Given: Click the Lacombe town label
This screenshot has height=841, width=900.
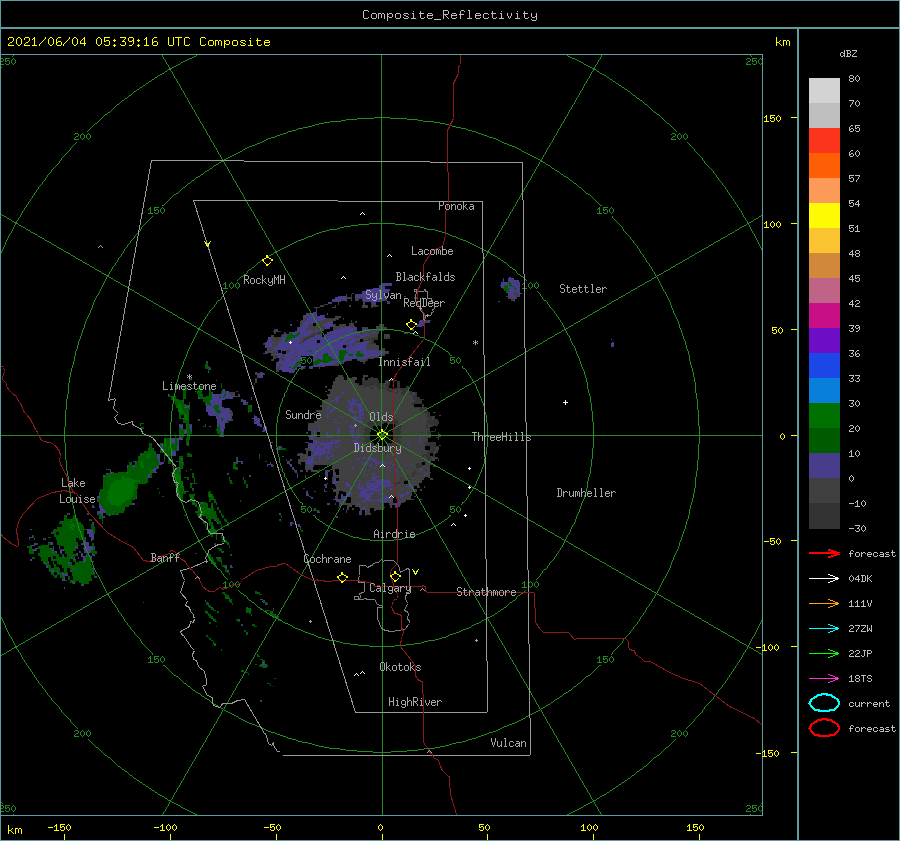Looking at the screenshot, I should [432, 251].
